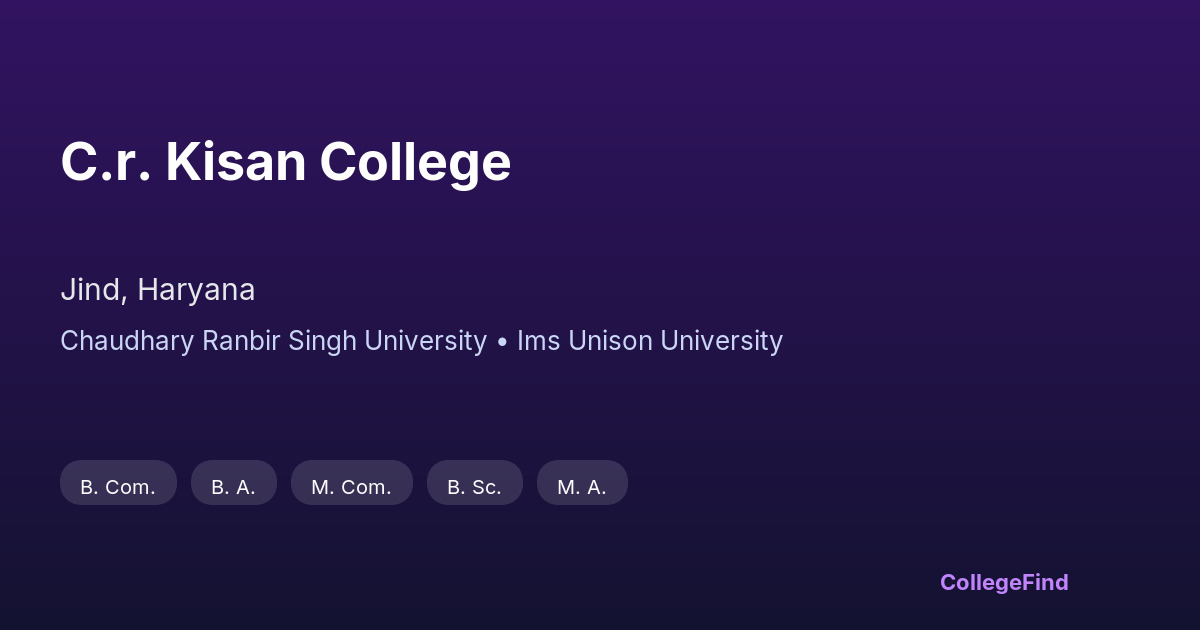This screenshot has height=630, width=1200.
Task: Click the word Haryana
Action: (196, 290)
